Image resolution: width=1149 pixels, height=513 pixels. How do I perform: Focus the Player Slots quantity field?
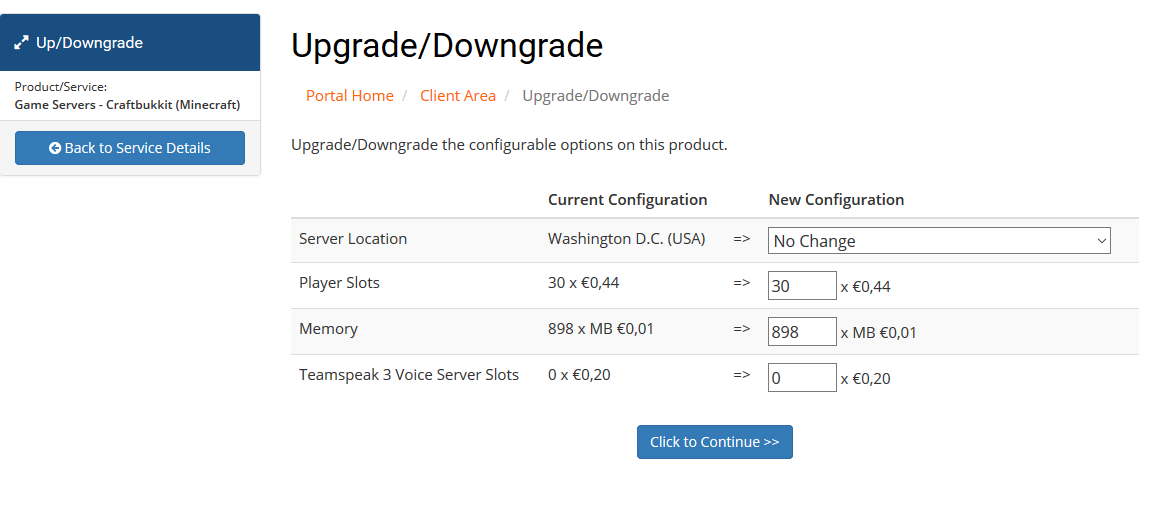coord(802,286)
